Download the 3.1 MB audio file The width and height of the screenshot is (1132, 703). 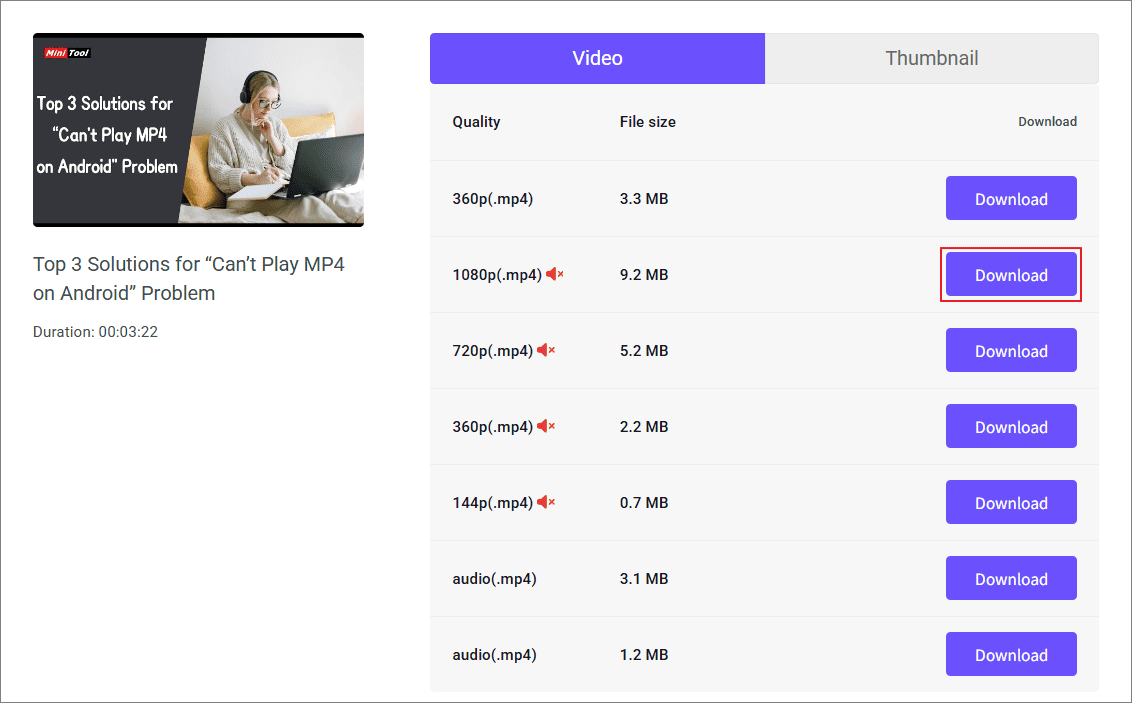pyautogui.click(x=1011, y=579)
